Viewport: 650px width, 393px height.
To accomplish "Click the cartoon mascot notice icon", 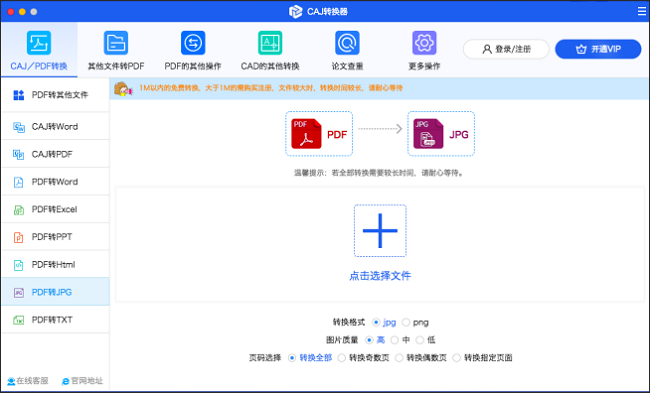I will point(123,88).
